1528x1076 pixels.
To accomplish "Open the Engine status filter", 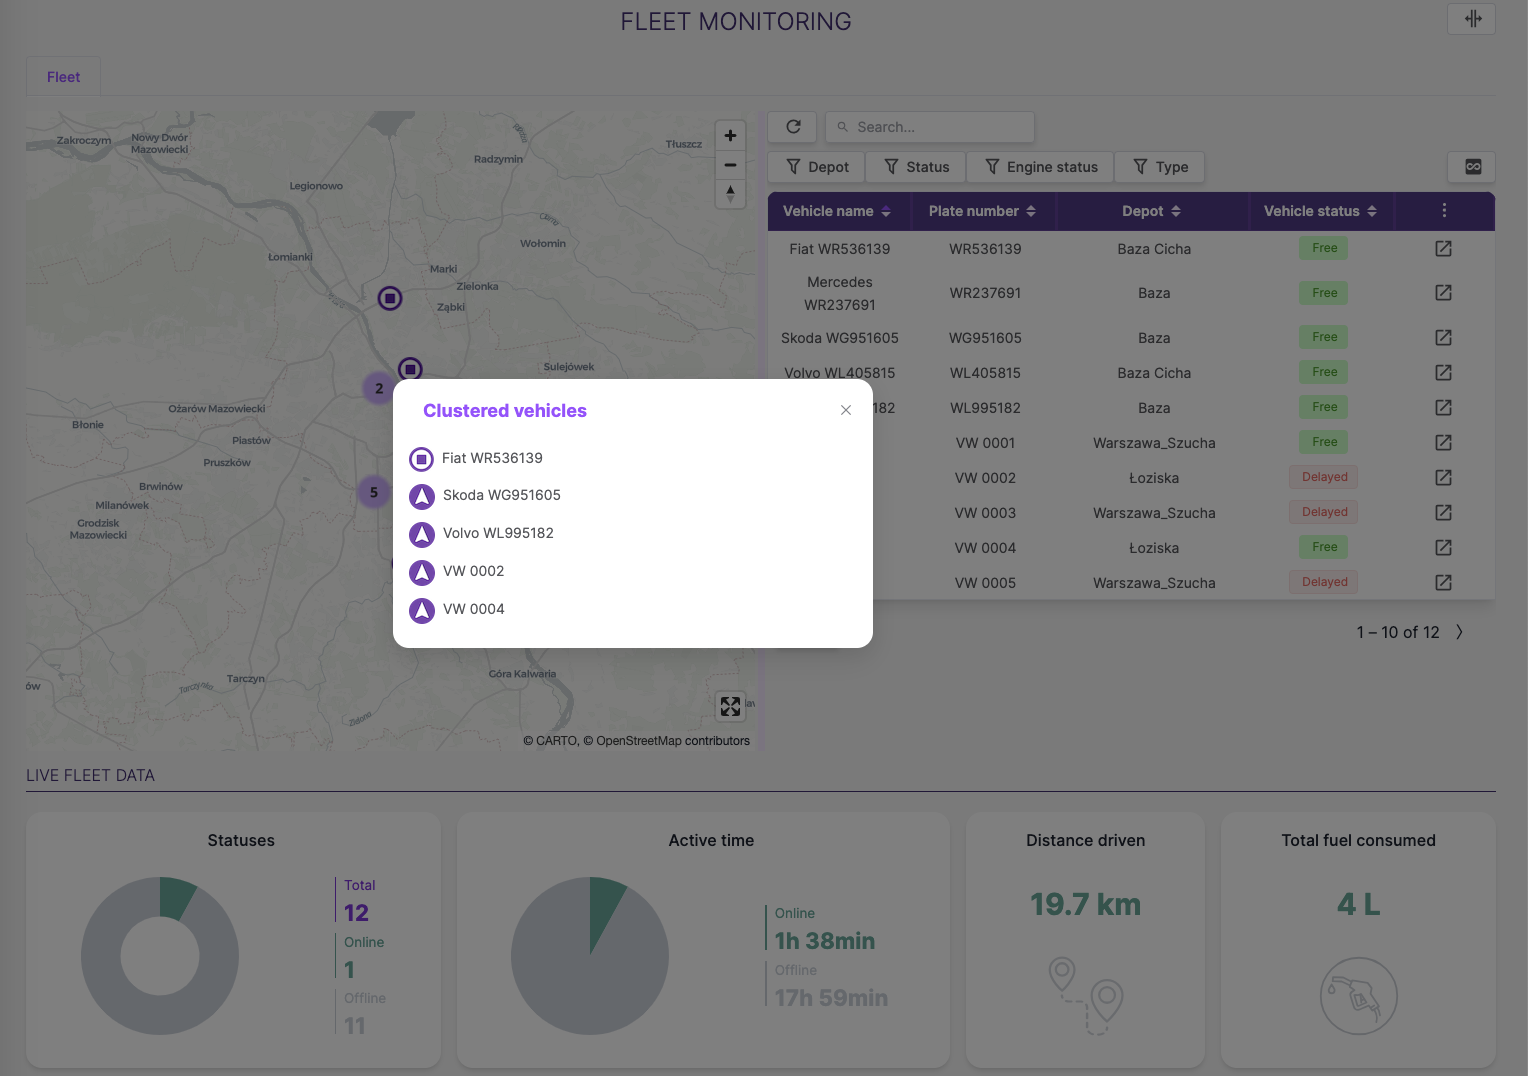I will [1041, 167].
